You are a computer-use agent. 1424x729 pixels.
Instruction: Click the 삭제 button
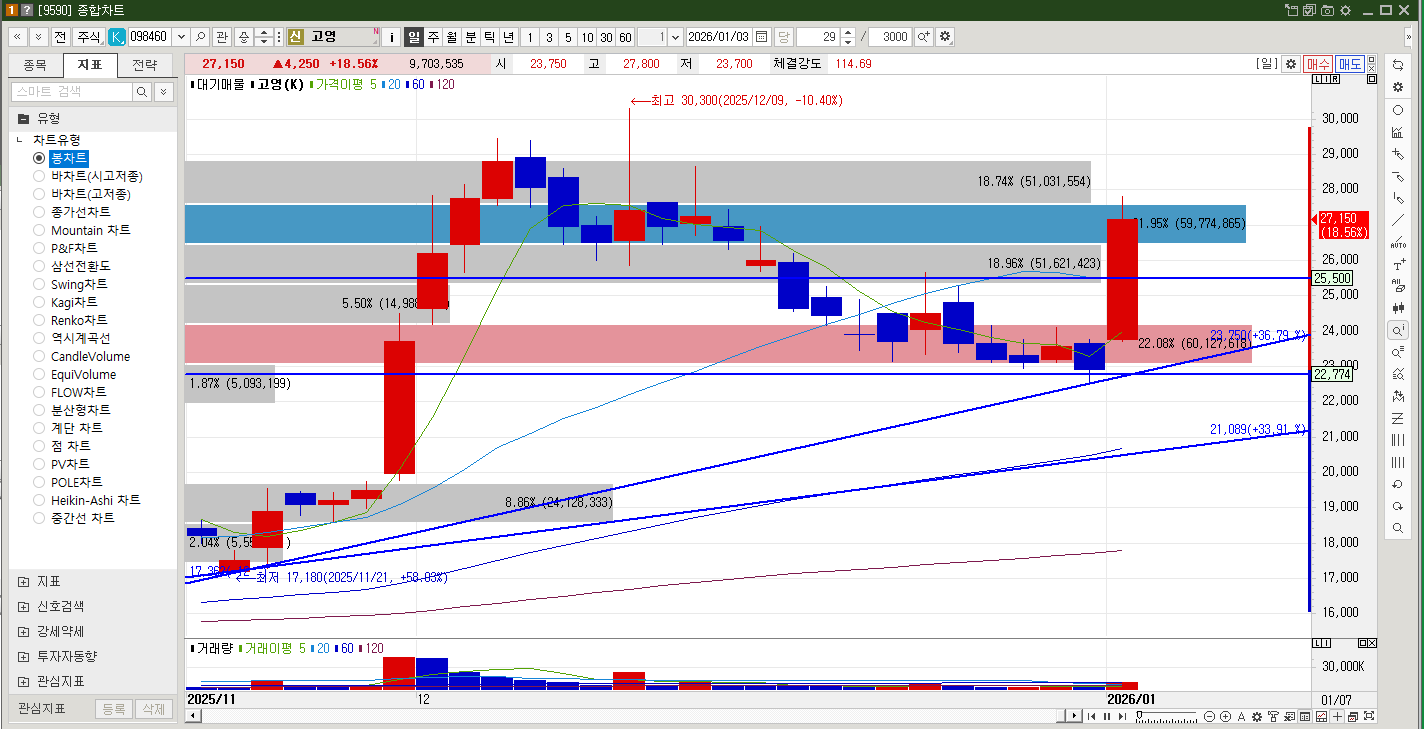[x=153, y=709]
